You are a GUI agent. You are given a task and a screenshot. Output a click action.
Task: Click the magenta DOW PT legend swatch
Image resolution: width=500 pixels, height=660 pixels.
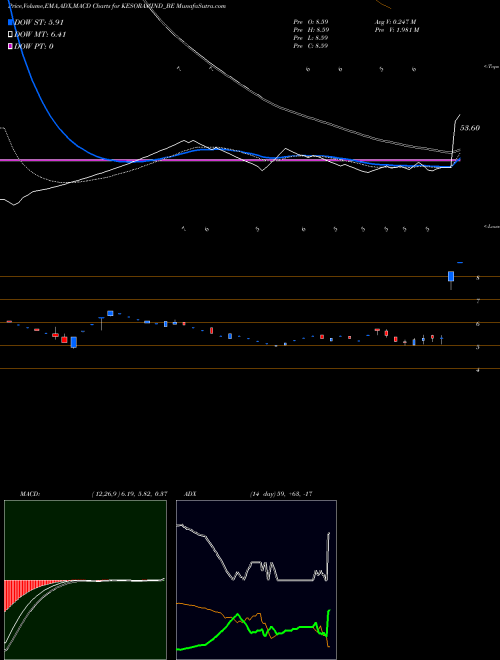point(11,46)
